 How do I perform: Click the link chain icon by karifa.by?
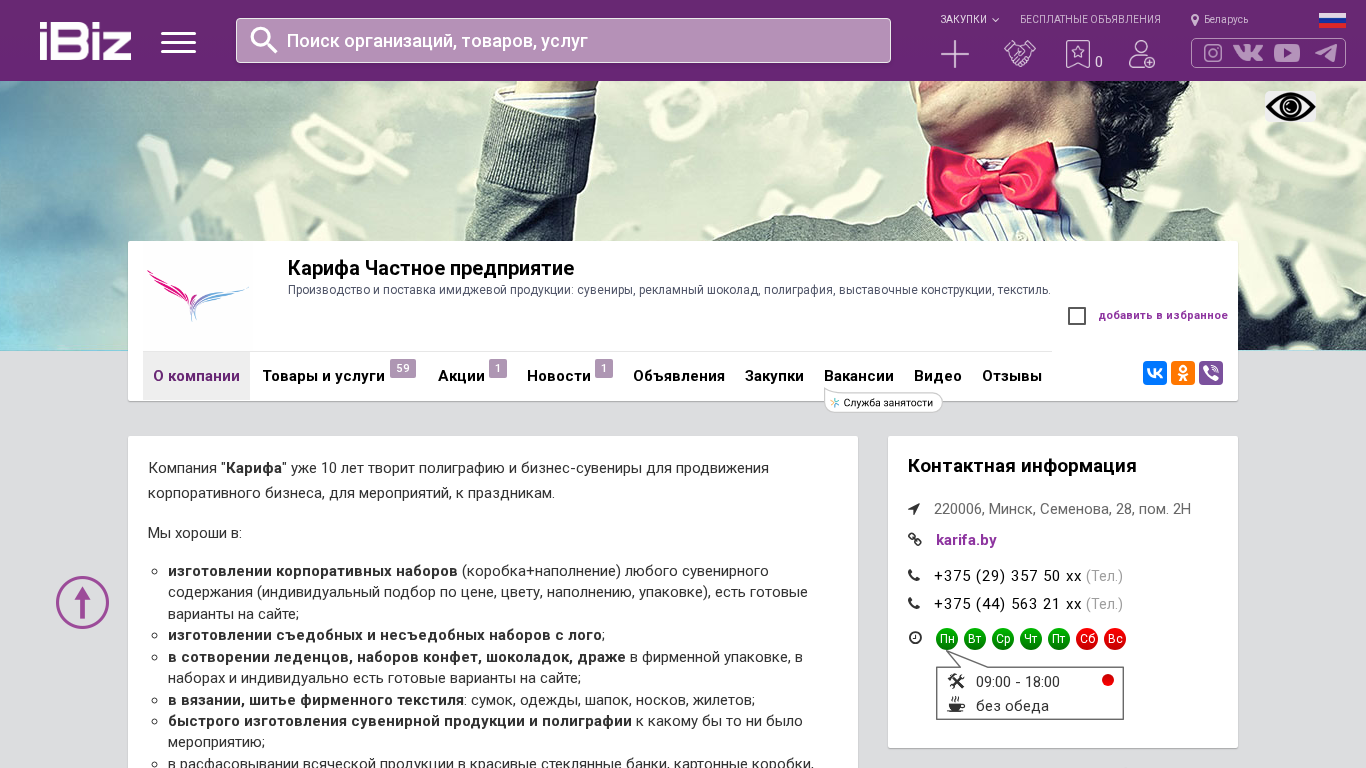pyautogui.click(x=915, y=540)
